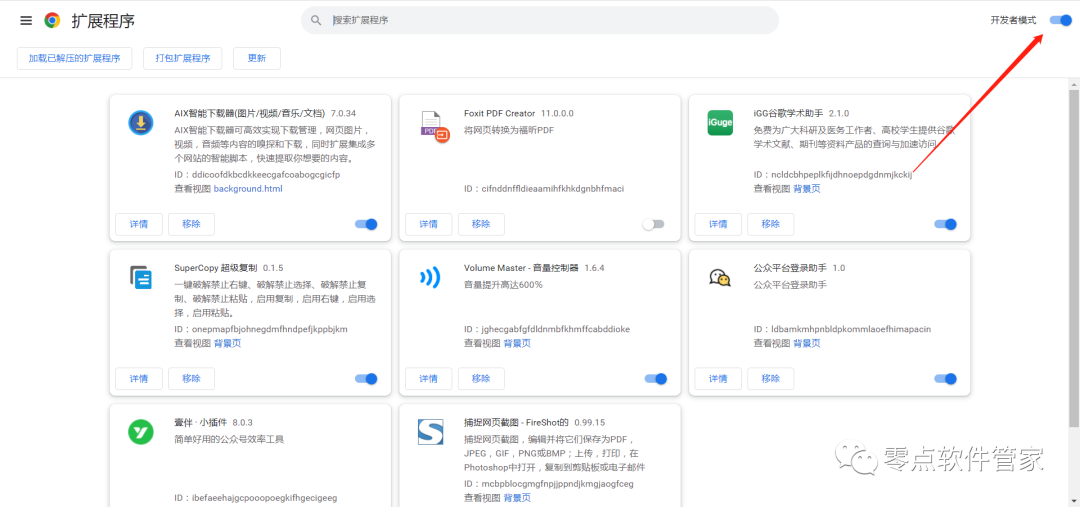Viewport: 1080px width, 507px height.
Task: Click the 公众平台登录助手 WeChat icon
Action: (x=720, y=278)
